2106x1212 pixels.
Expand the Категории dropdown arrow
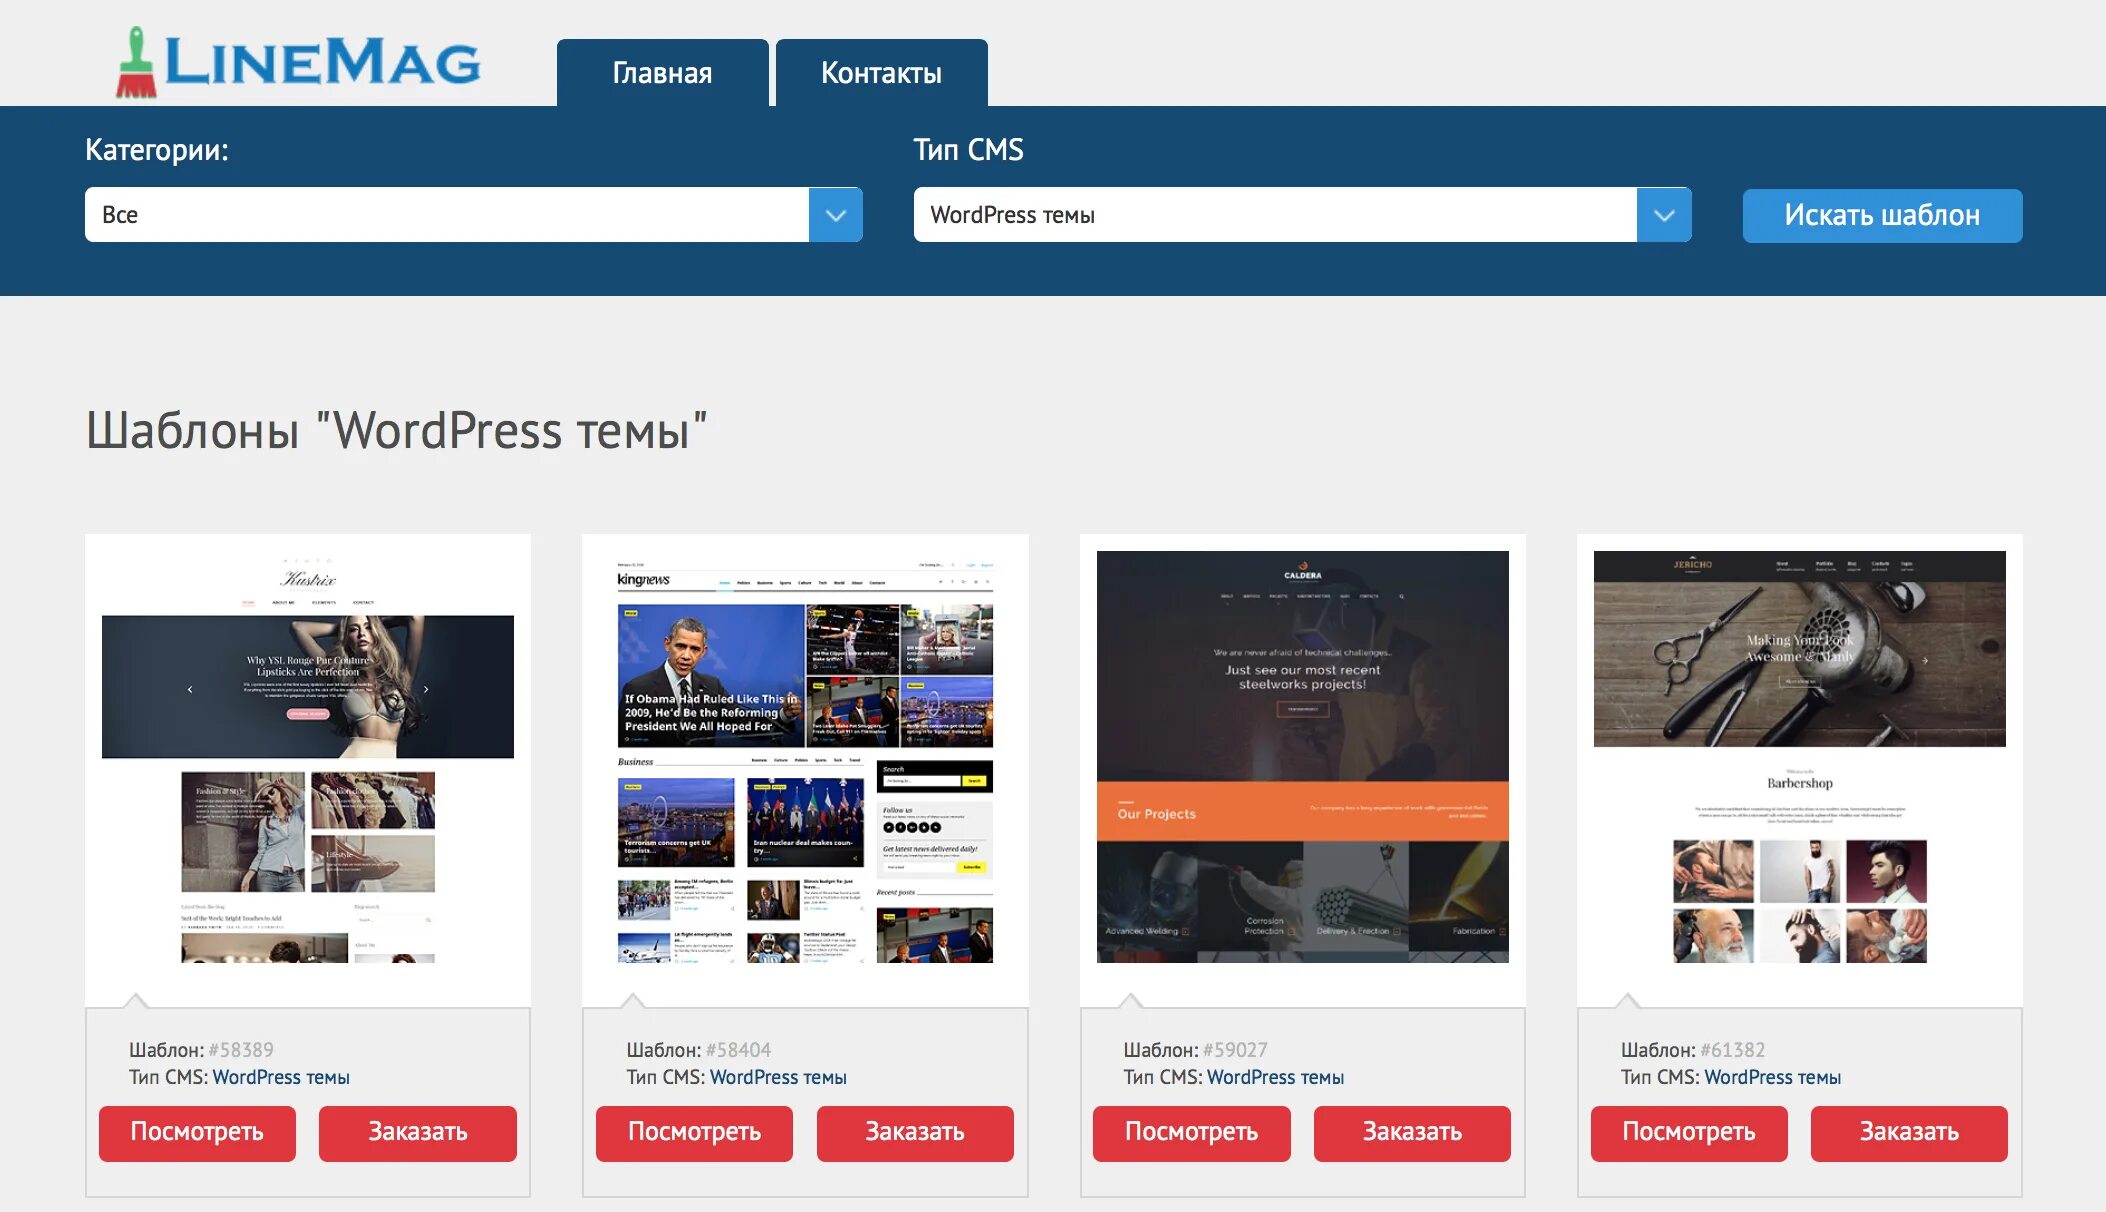coord(835,215)
